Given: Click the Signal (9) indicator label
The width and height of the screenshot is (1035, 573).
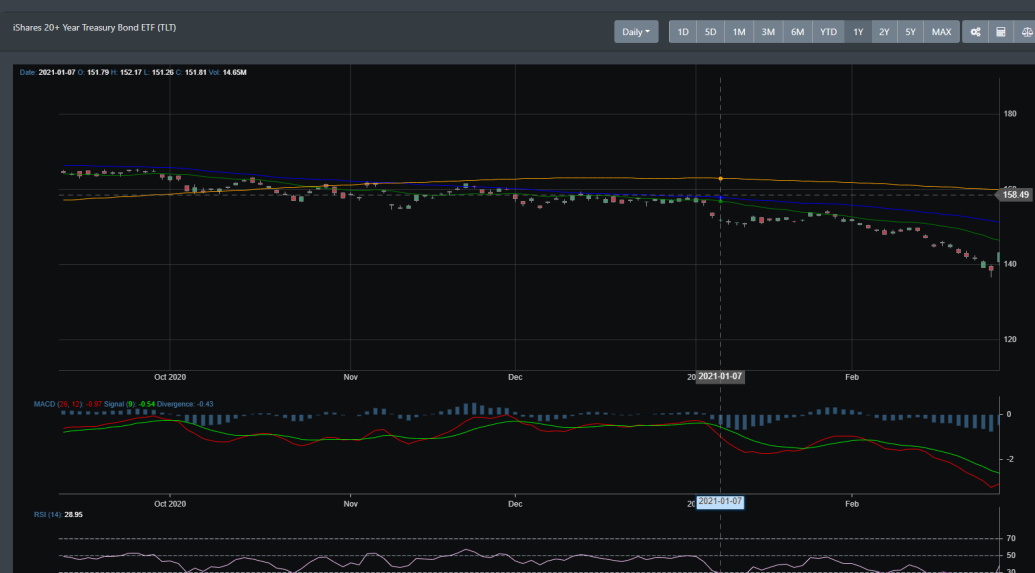Looking at the screenshot, I should click(128, 404).
